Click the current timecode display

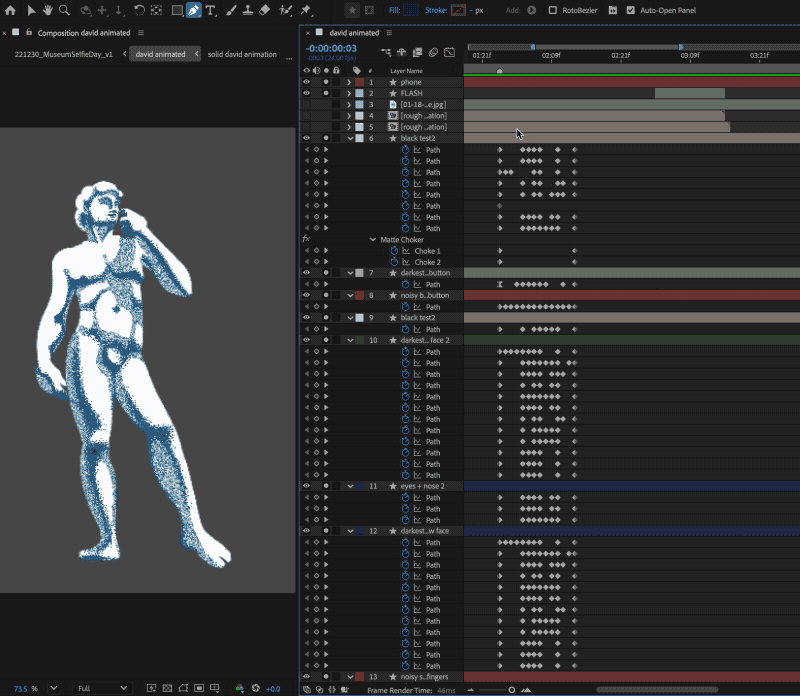331,48
